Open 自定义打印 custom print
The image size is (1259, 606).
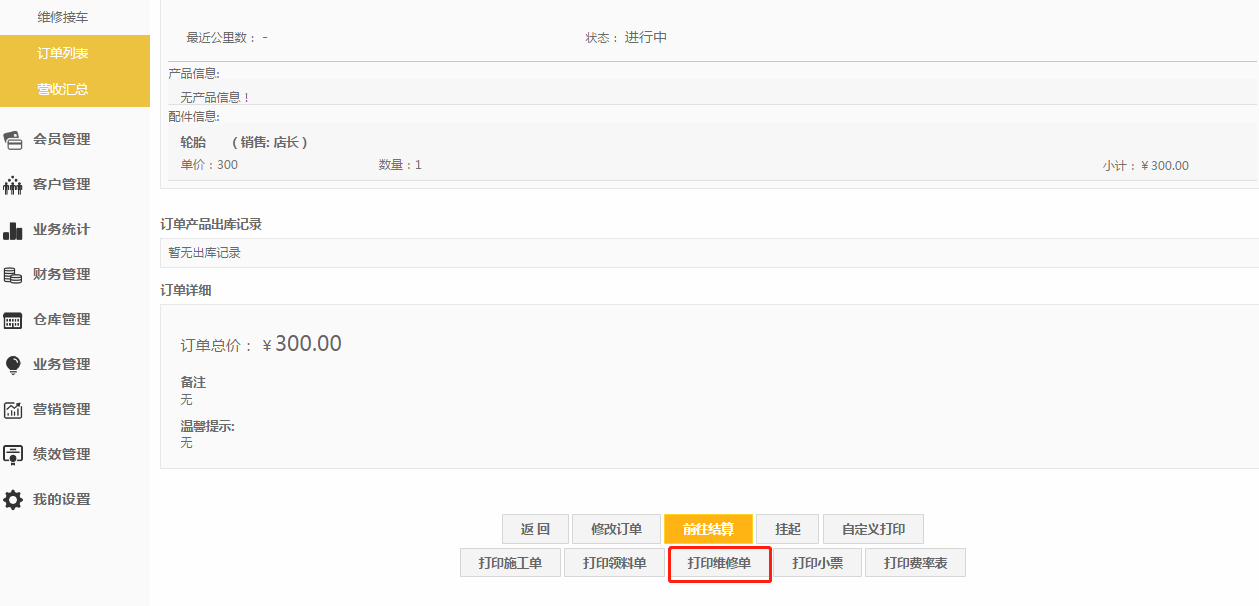[x=873, y=529]
